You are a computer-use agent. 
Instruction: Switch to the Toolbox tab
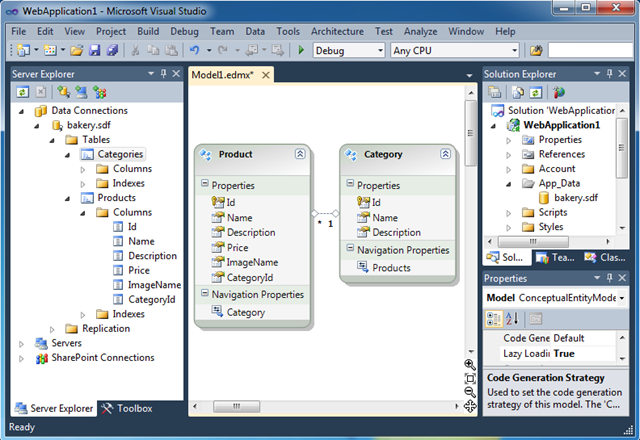click(x=127, y=409)
